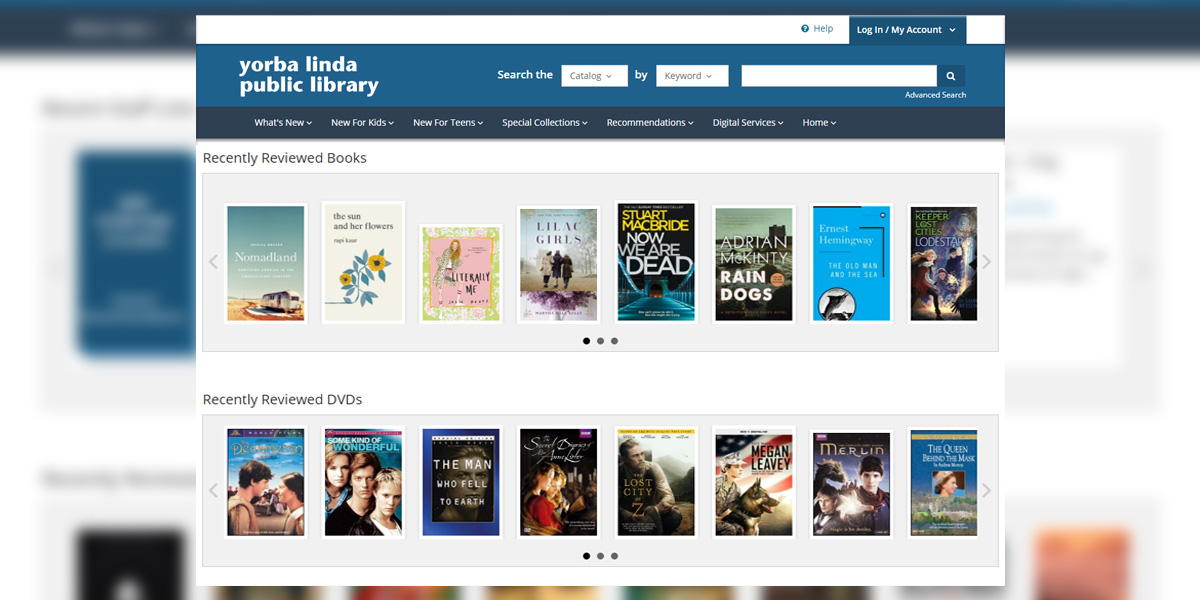
Task: Open The Old Man and the Sea book
Action: tap(851, 264)
